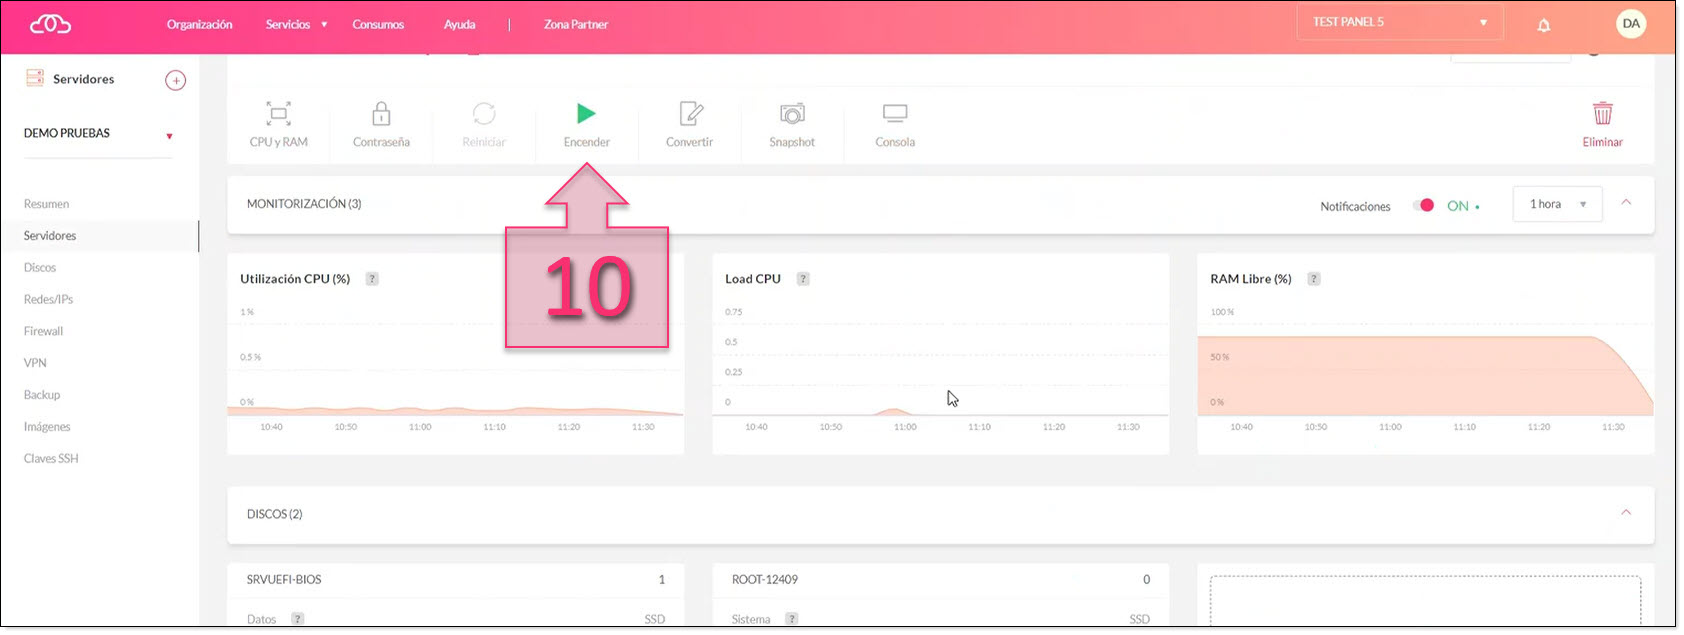Viewport: 1684px width, 635px height.
Task: Collapse the MONITORIZACIÓN section chevron
Action: coord(1626,203)
